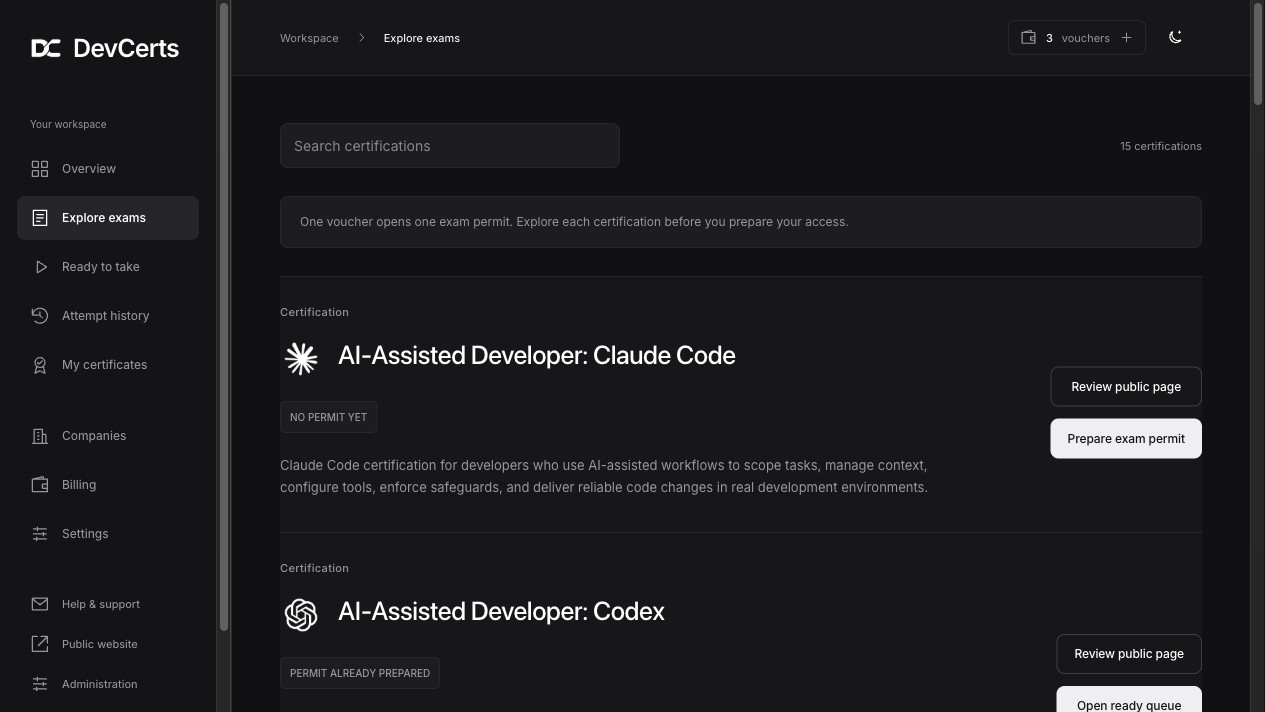Screen dimensions: 1265x712
Task: Open Settings from the sidebar
Action: [108, 534]
